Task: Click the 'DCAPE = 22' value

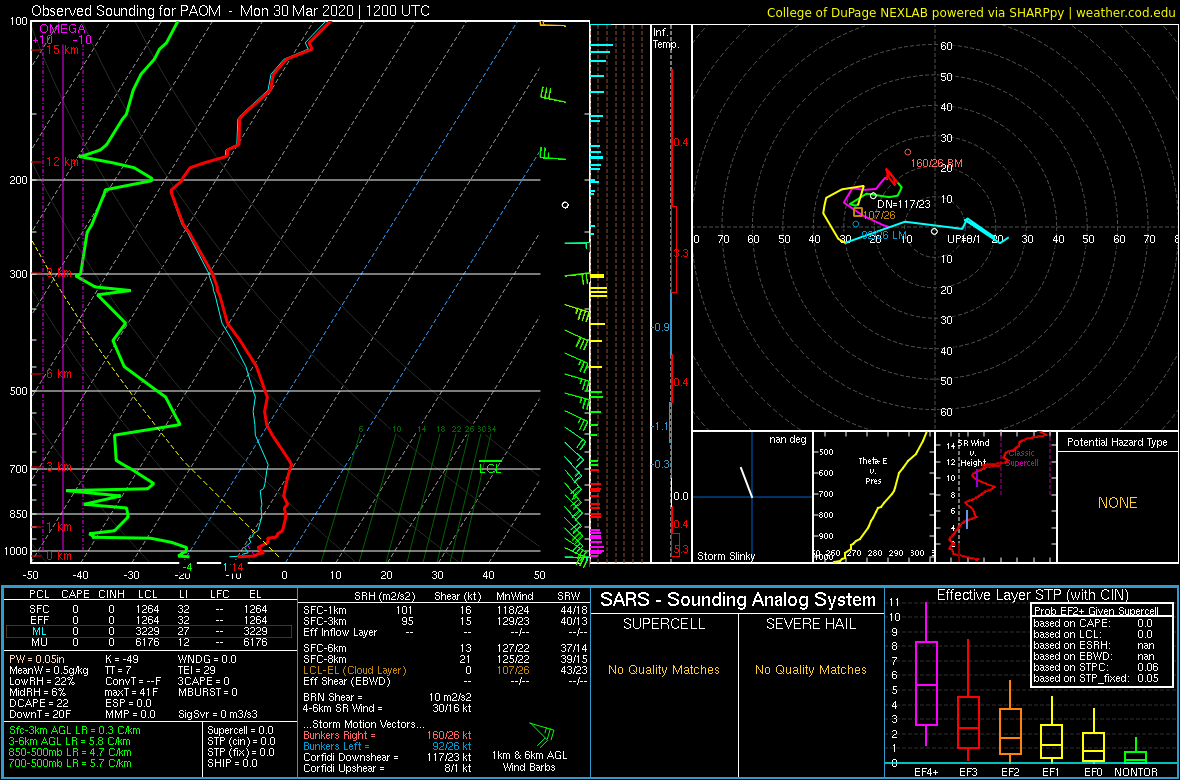Action: tap(37, 702)
